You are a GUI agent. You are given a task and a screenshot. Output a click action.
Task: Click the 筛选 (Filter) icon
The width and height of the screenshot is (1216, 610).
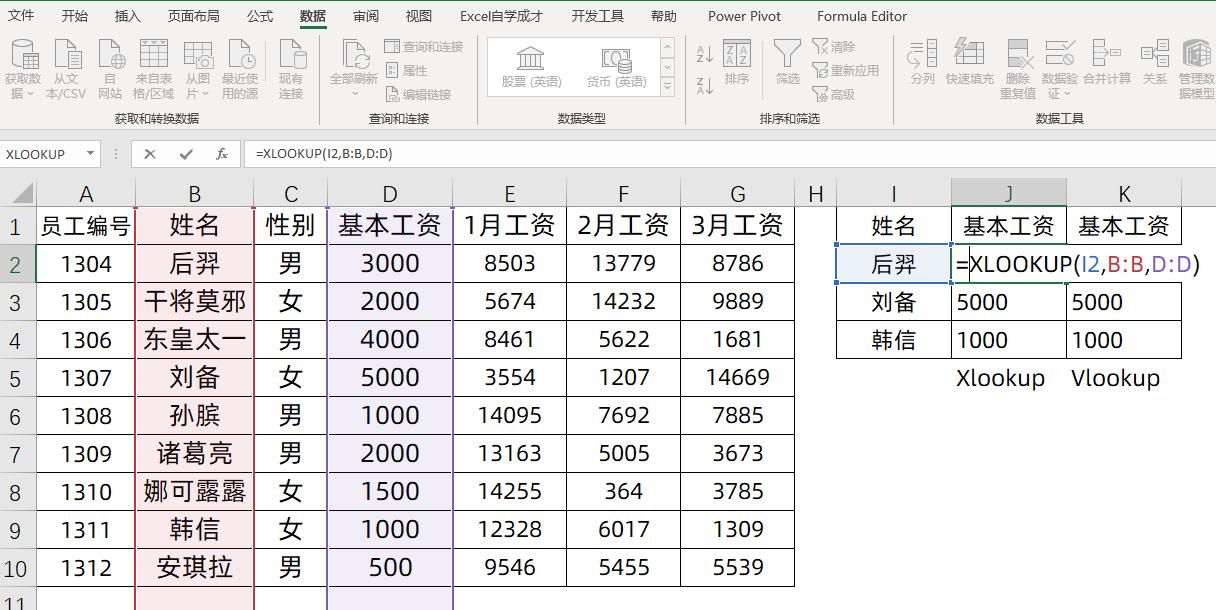point(786,62)
